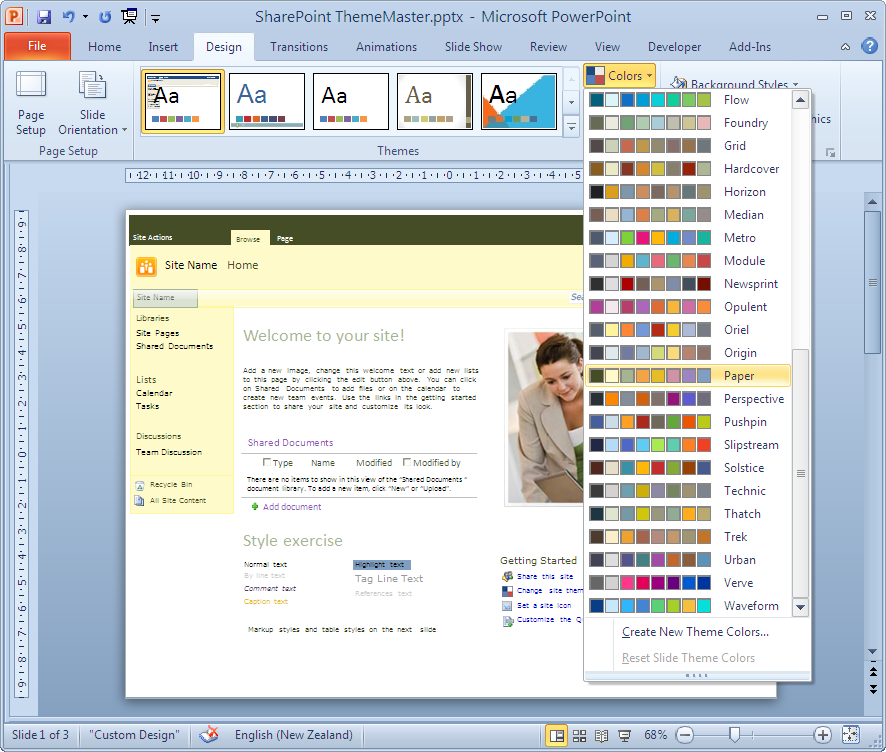886x752 pixels.
Task: Switch to the Animations ribbon tab
Action: tap(386, 47)
